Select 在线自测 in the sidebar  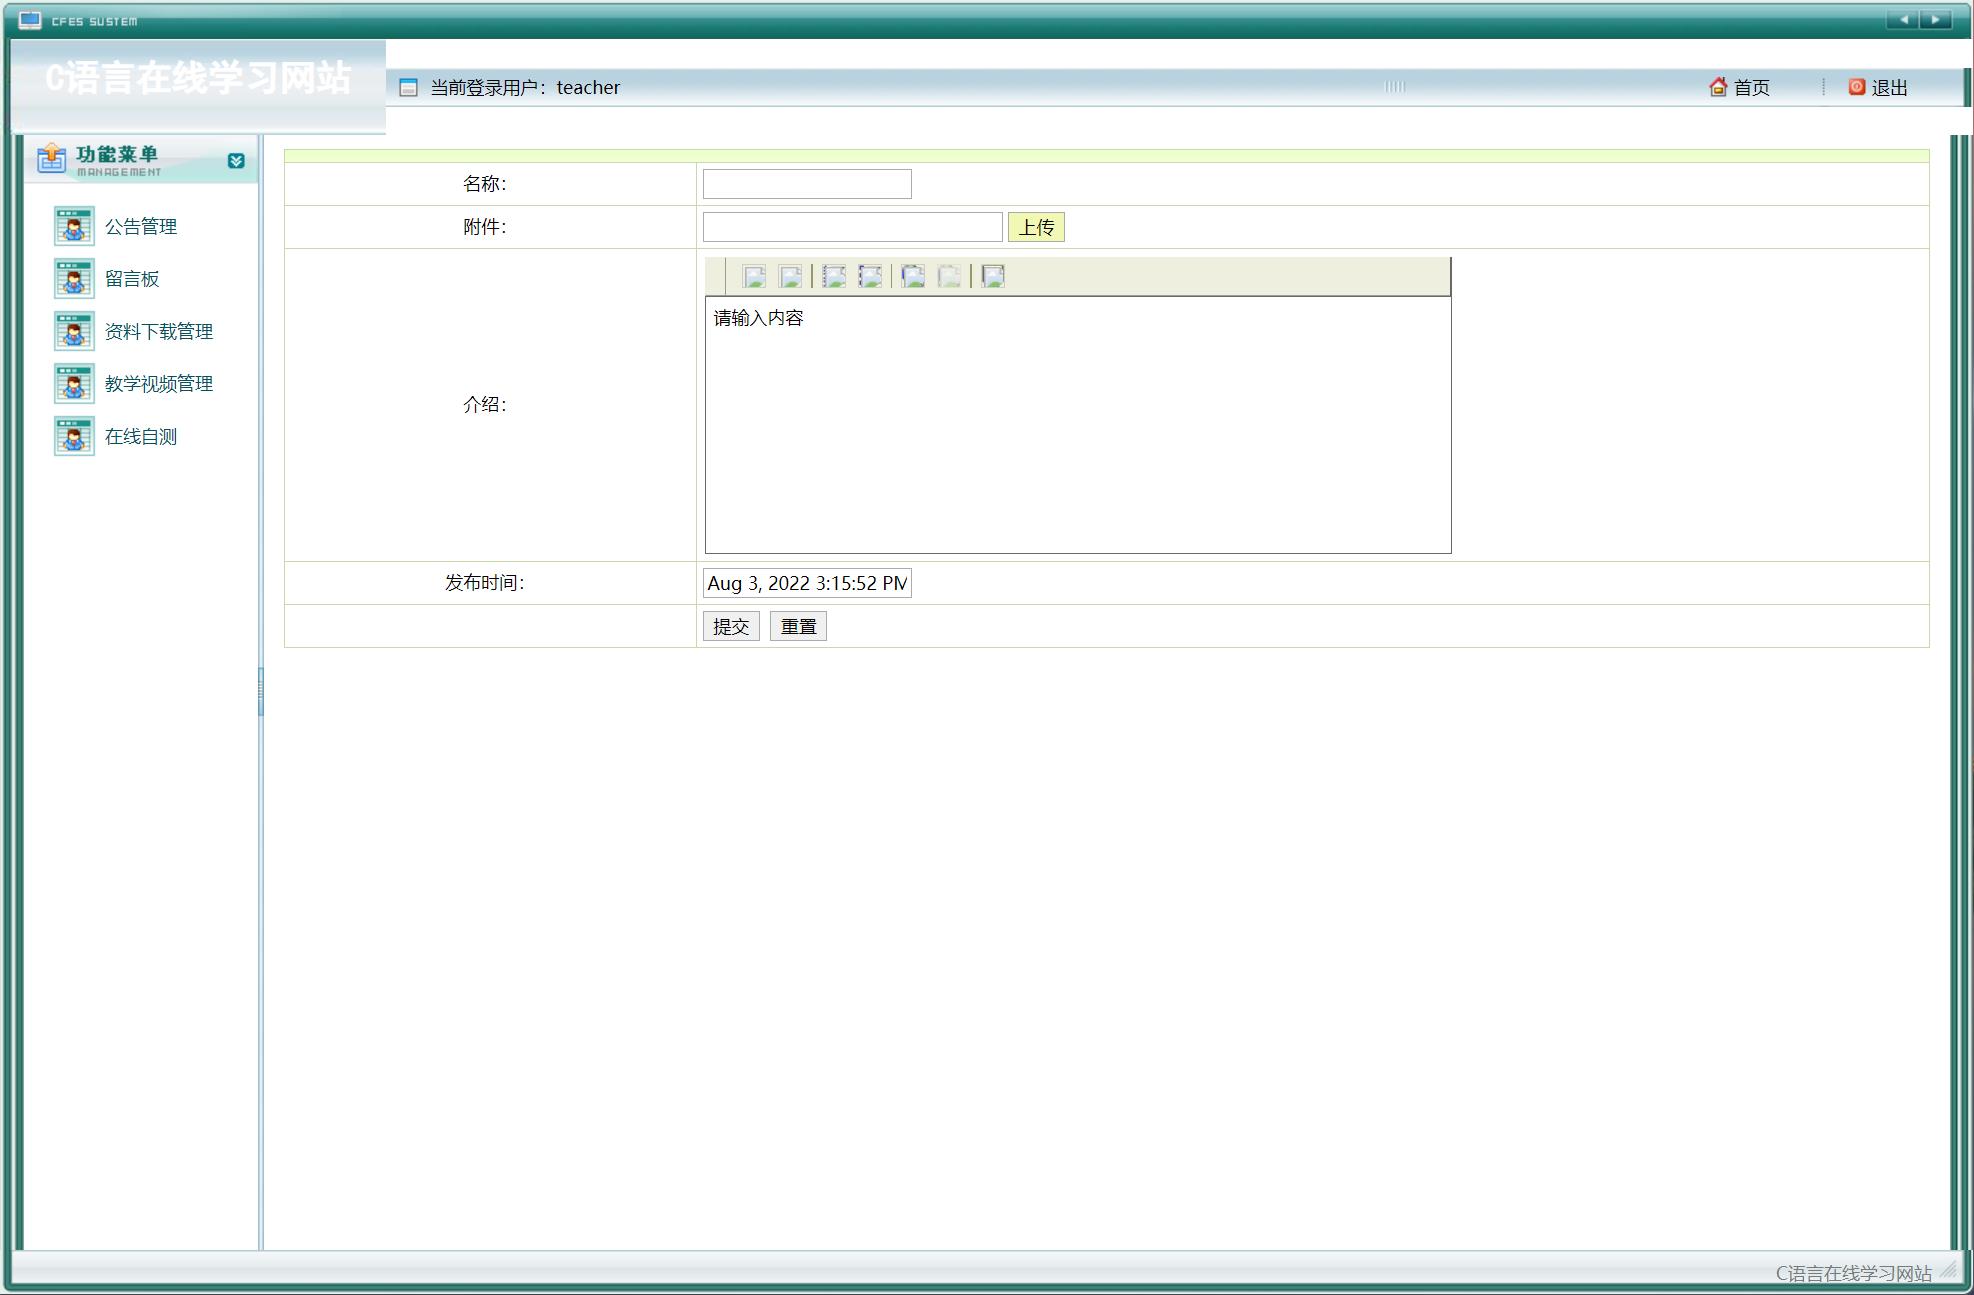pyautogui.click(x=140, y=436)
